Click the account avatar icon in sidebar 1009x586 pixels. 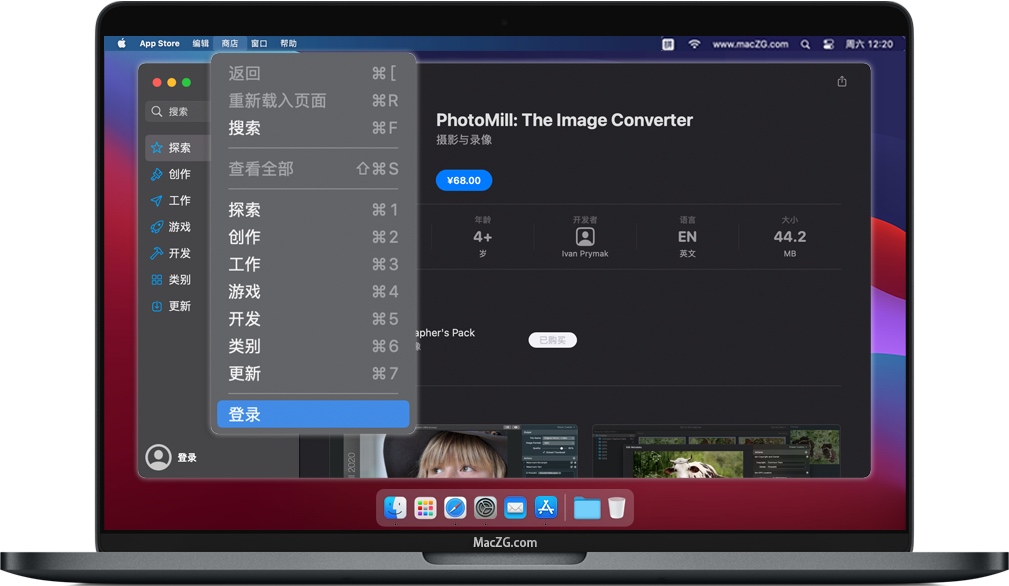point(158,457)
